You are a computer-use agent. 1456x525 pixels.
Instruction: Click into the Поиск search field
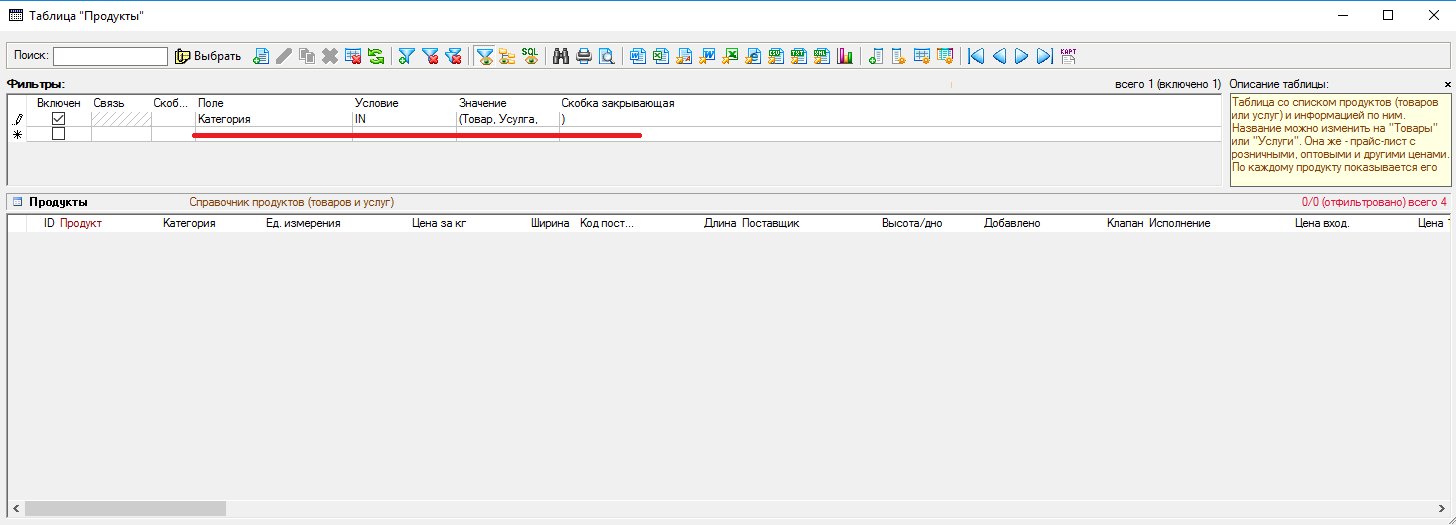tap(110, 56)
